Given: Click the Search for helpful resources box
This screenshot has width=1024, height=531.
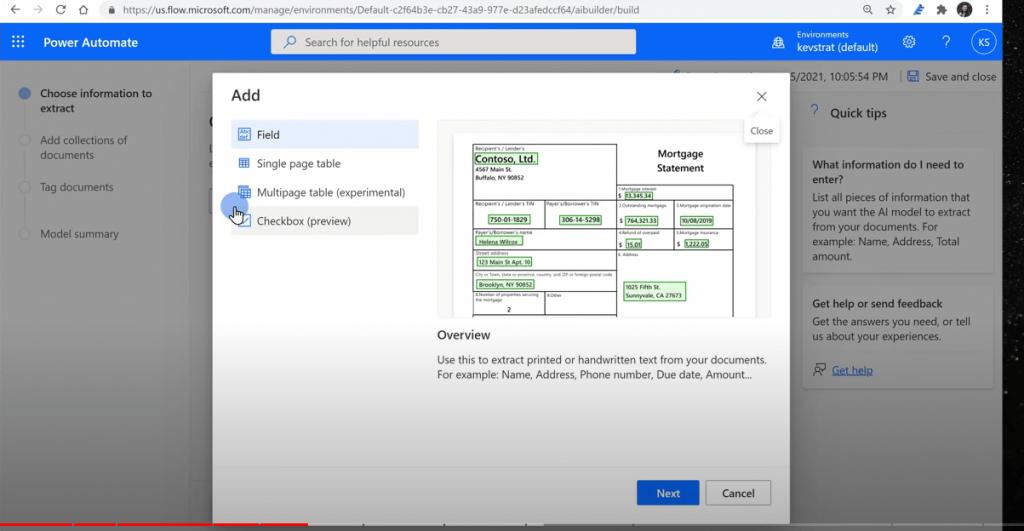Looking at the screenshot, I should pyautogui.click(x=453, y=42).
